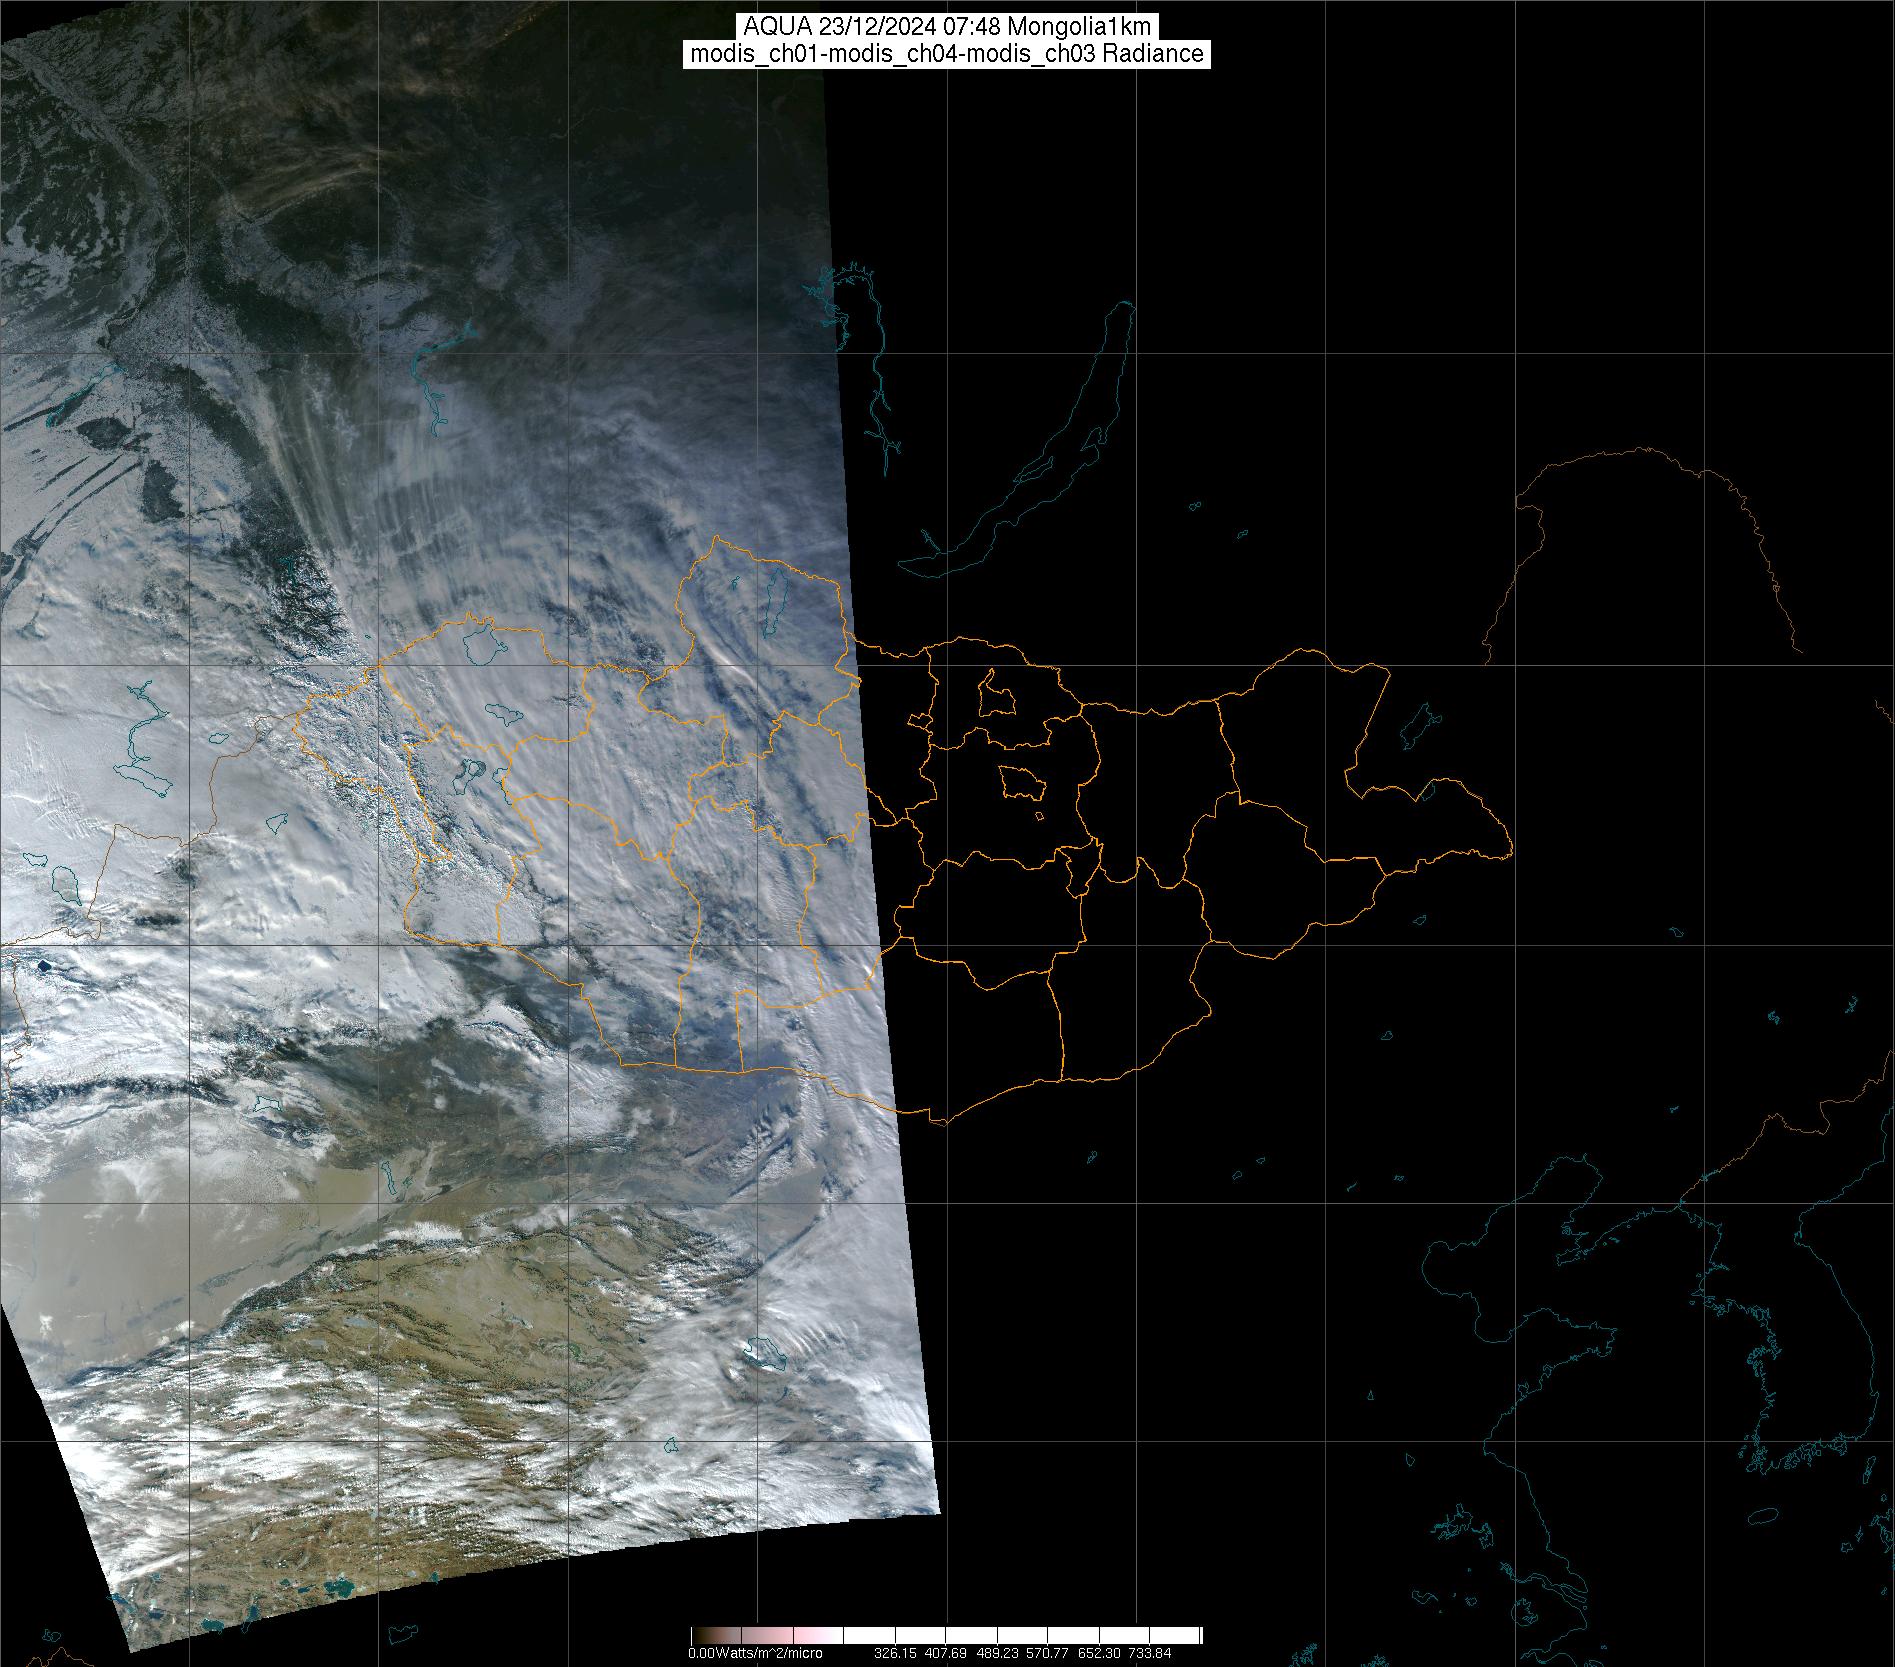Click the '733.84' scale value

(x=1150, y=1653)
